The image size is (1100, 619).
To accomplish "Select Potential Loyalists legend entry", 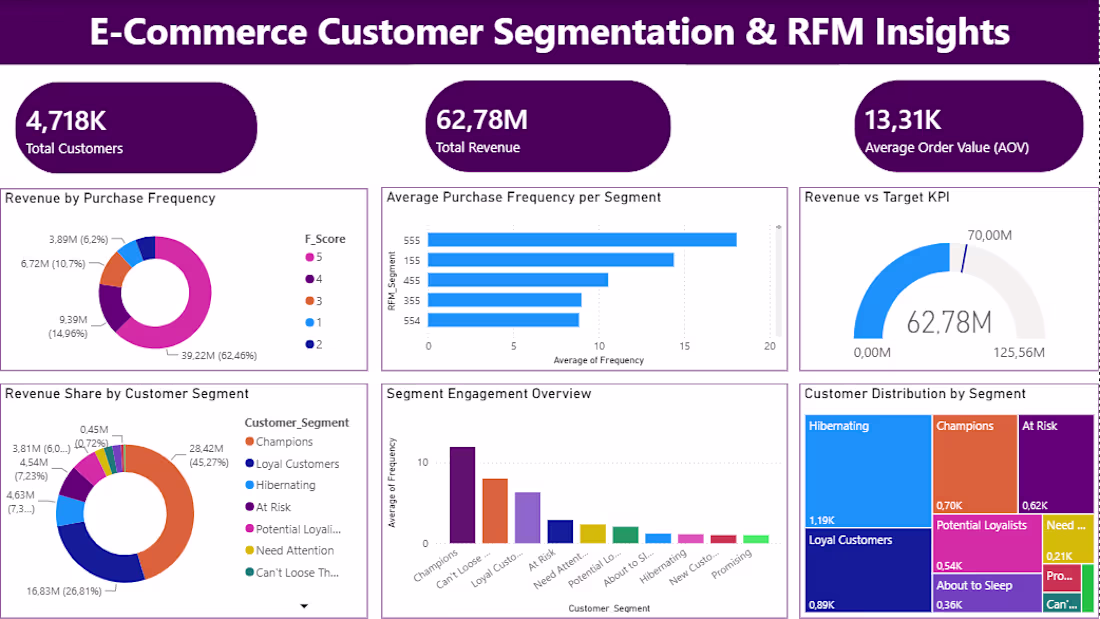I will tap(293, 529).
